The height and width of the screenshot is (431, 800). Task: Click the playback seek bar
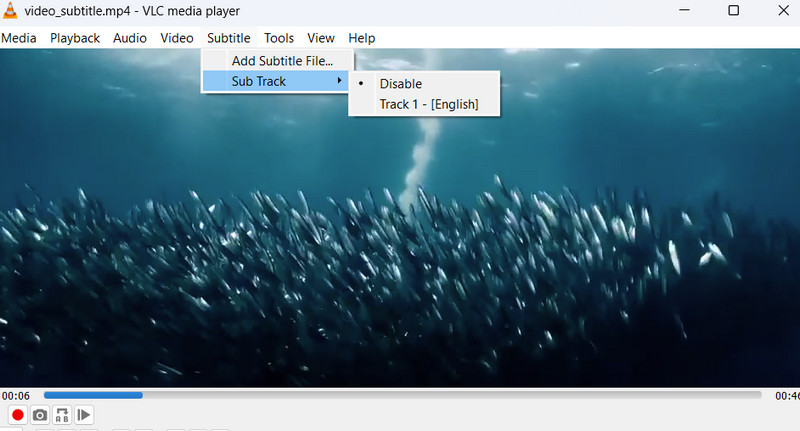point(403,395)
